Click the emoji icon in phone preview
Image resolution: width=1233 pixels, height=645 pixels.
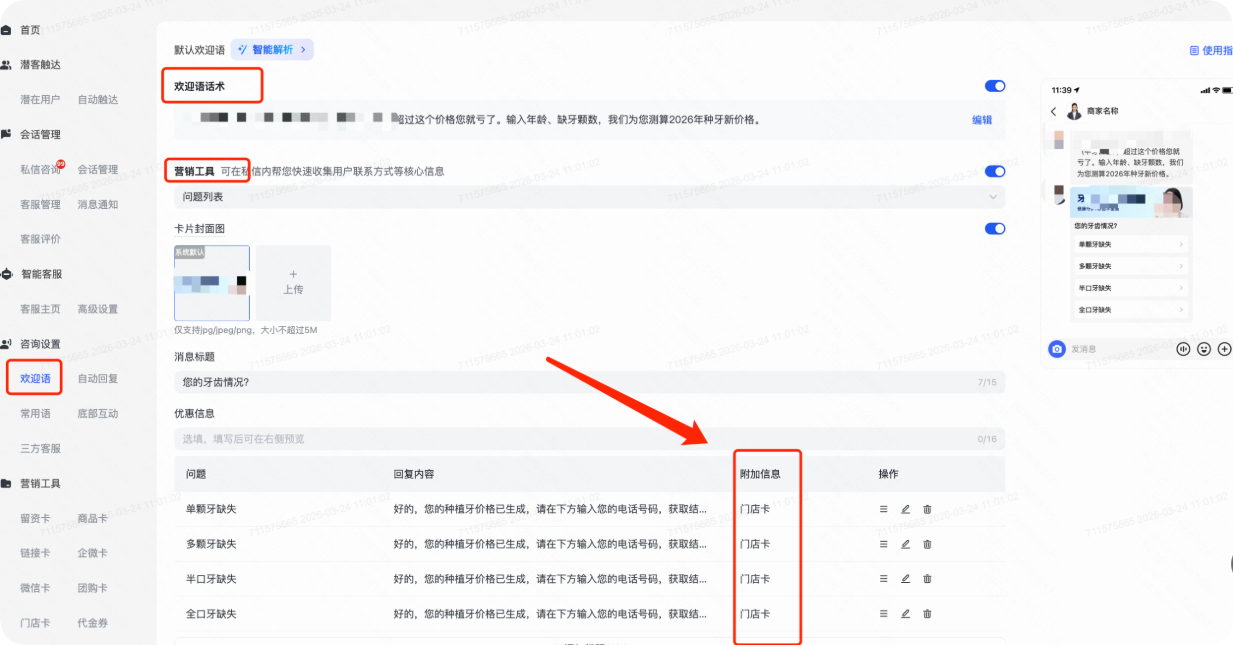[1204, 349]
